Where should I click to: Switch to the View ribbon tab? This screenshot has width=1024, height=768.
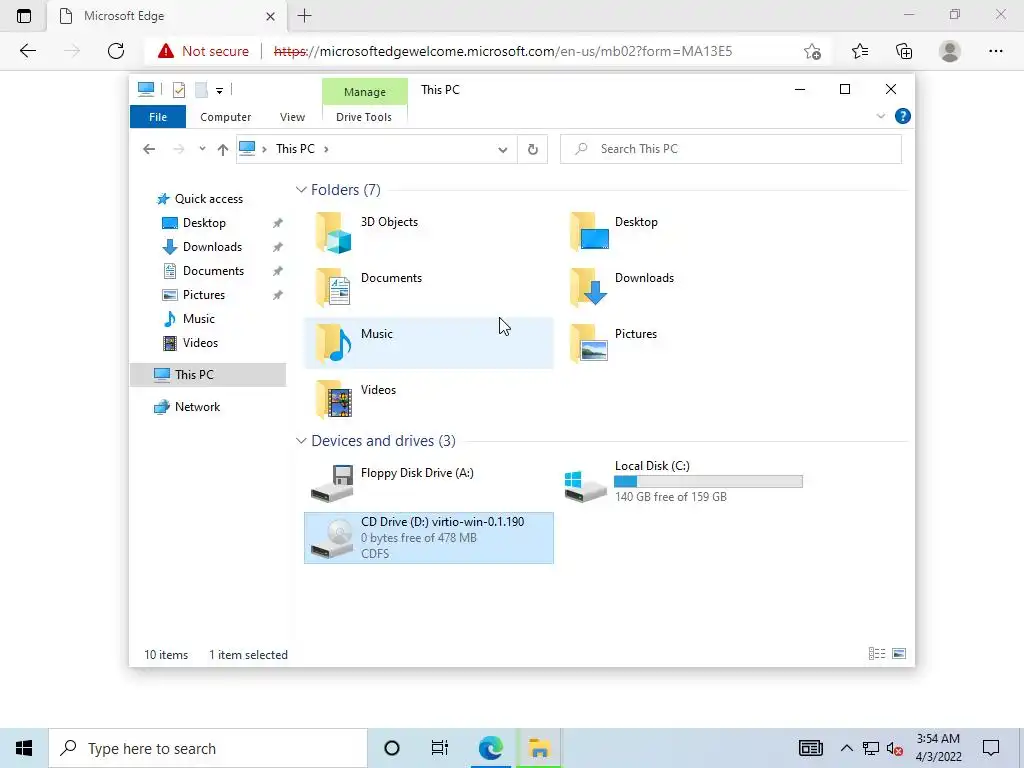tap(292, 117)
